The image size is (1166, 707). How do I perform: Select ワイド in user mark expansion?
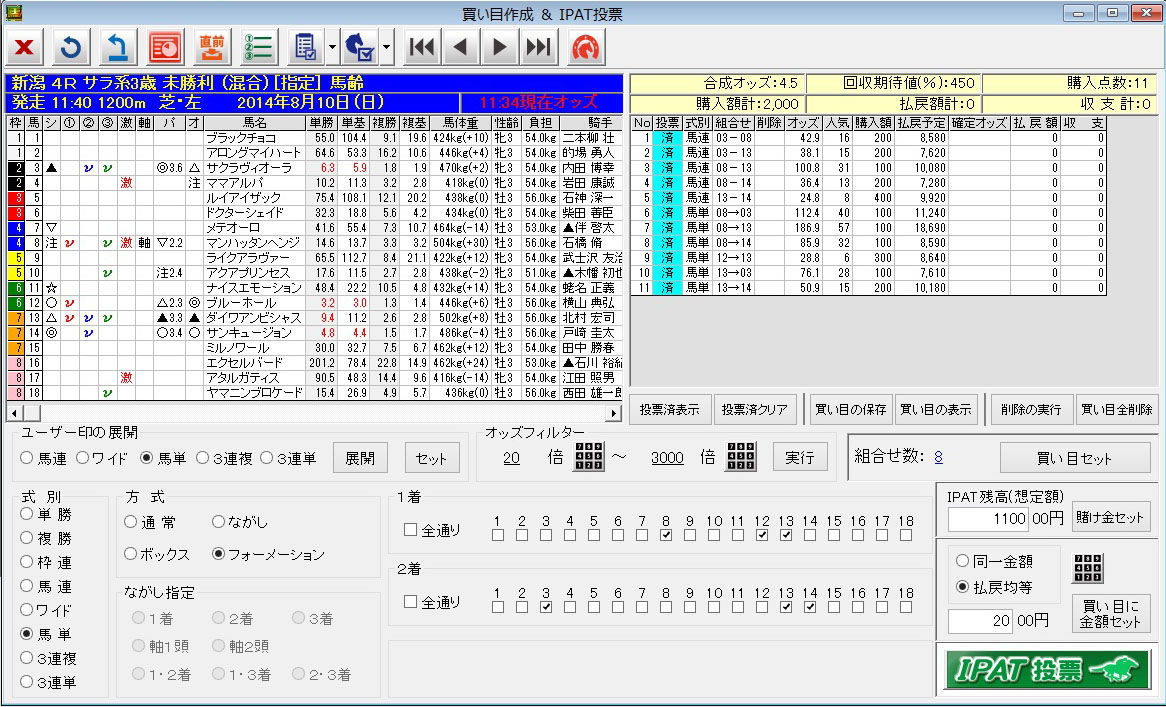pyautogui.click(x=83, y=458)
